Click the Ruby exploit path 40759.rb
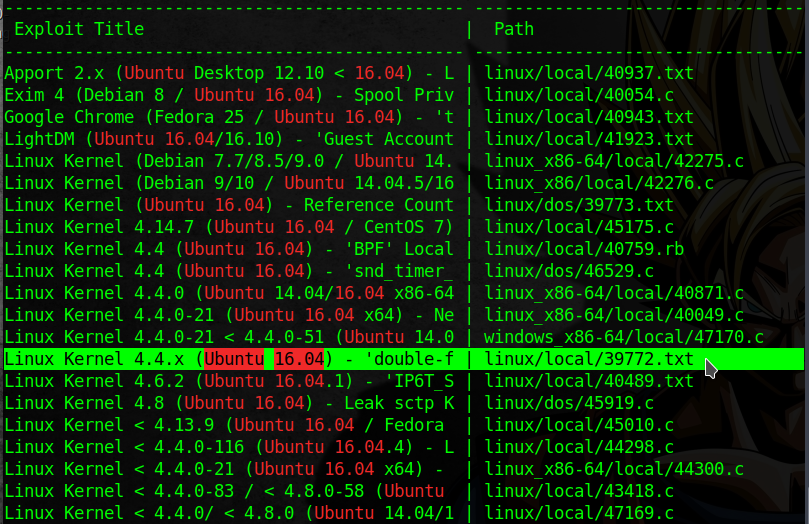This screenshot has height=524, width=809. pyautogui.click(x=582, y=249)
